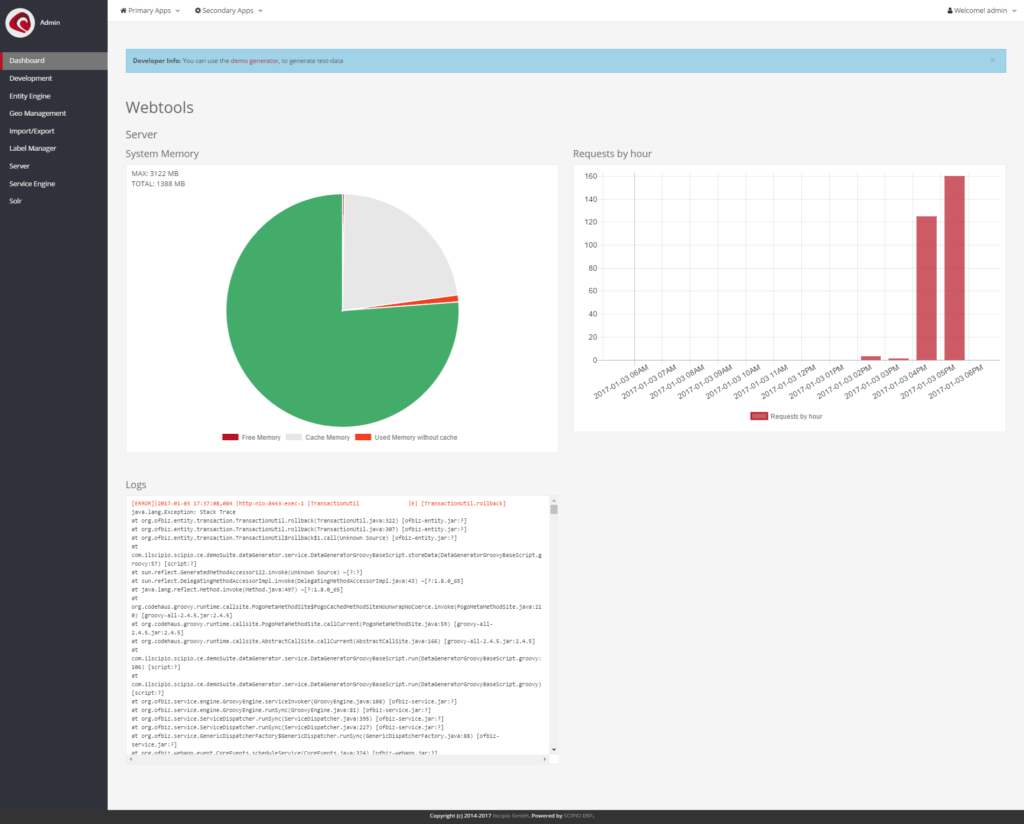Viewport: 1024px width, 824px height.
Task: Click the Logs panel scrollbar thumb
Action: (x=554, y=508)
